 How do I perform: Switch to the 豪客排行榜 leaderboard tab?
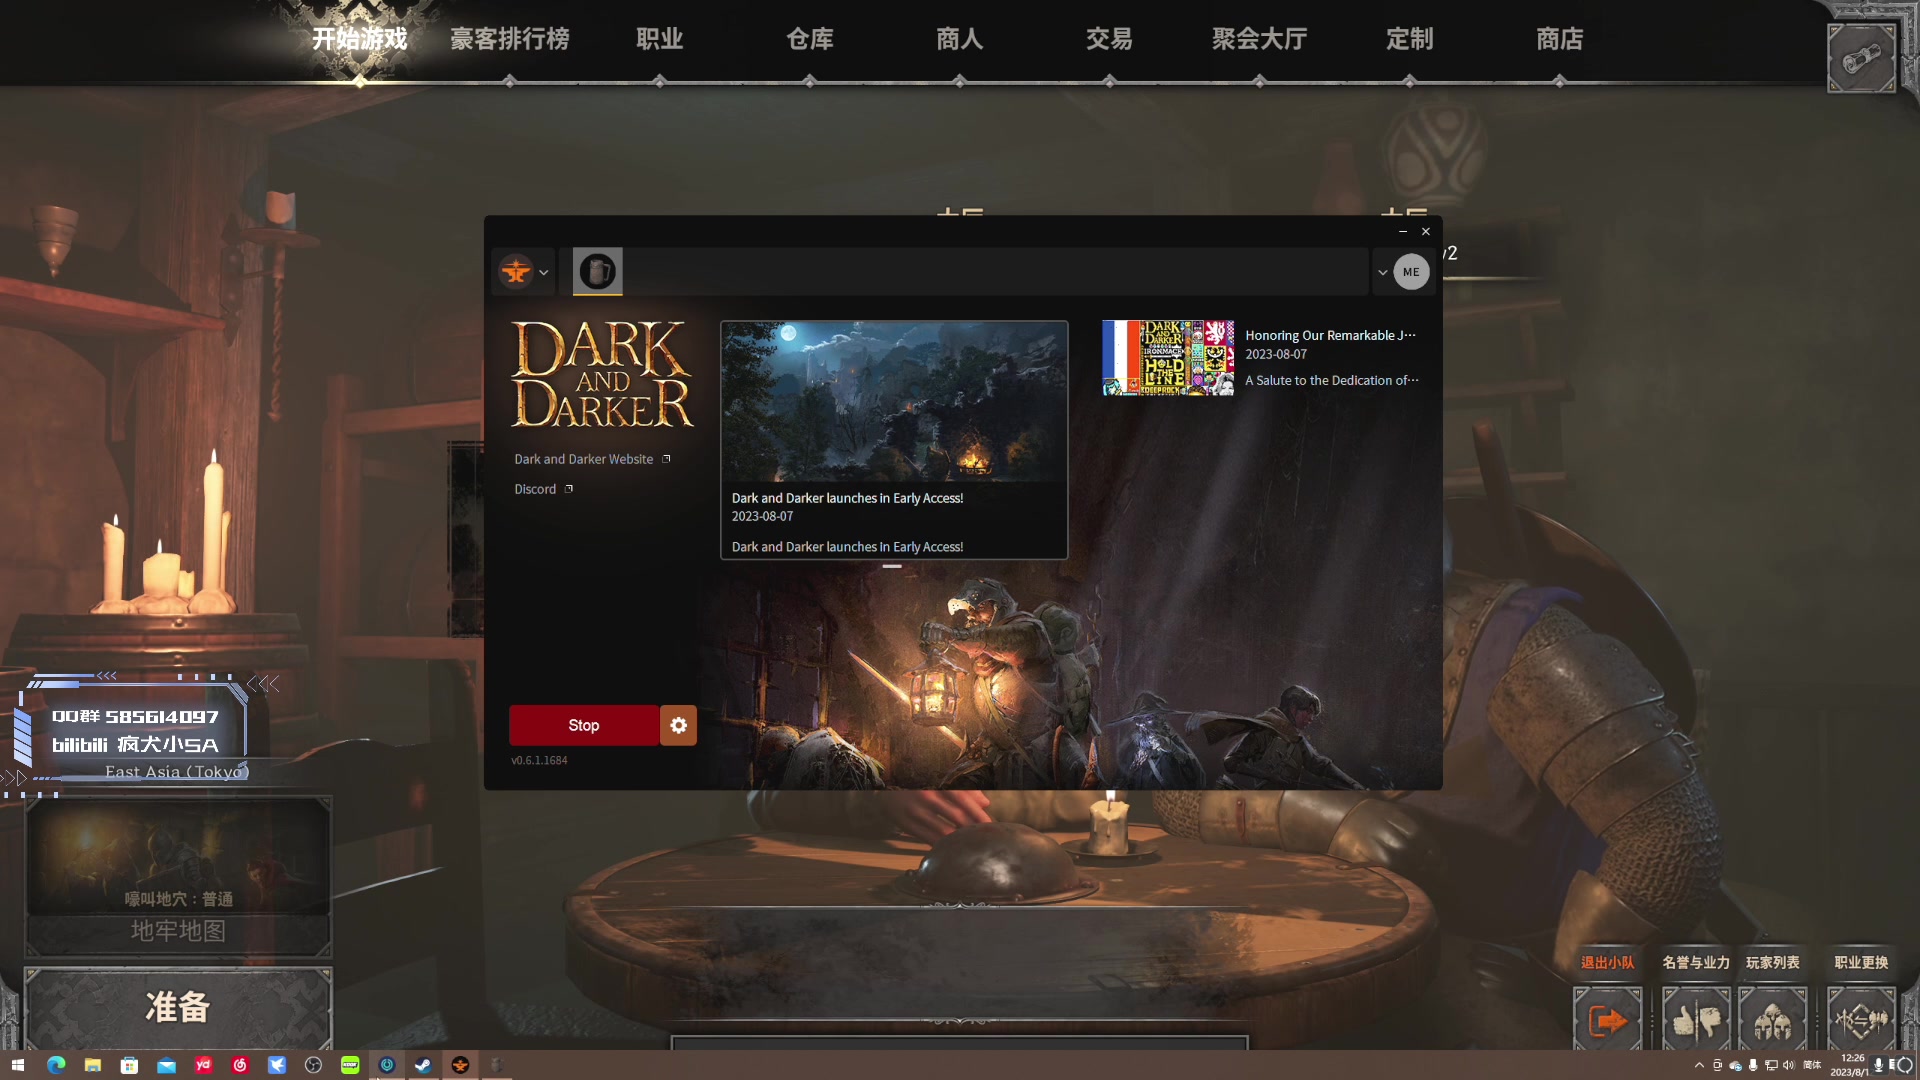click(510, 39)
